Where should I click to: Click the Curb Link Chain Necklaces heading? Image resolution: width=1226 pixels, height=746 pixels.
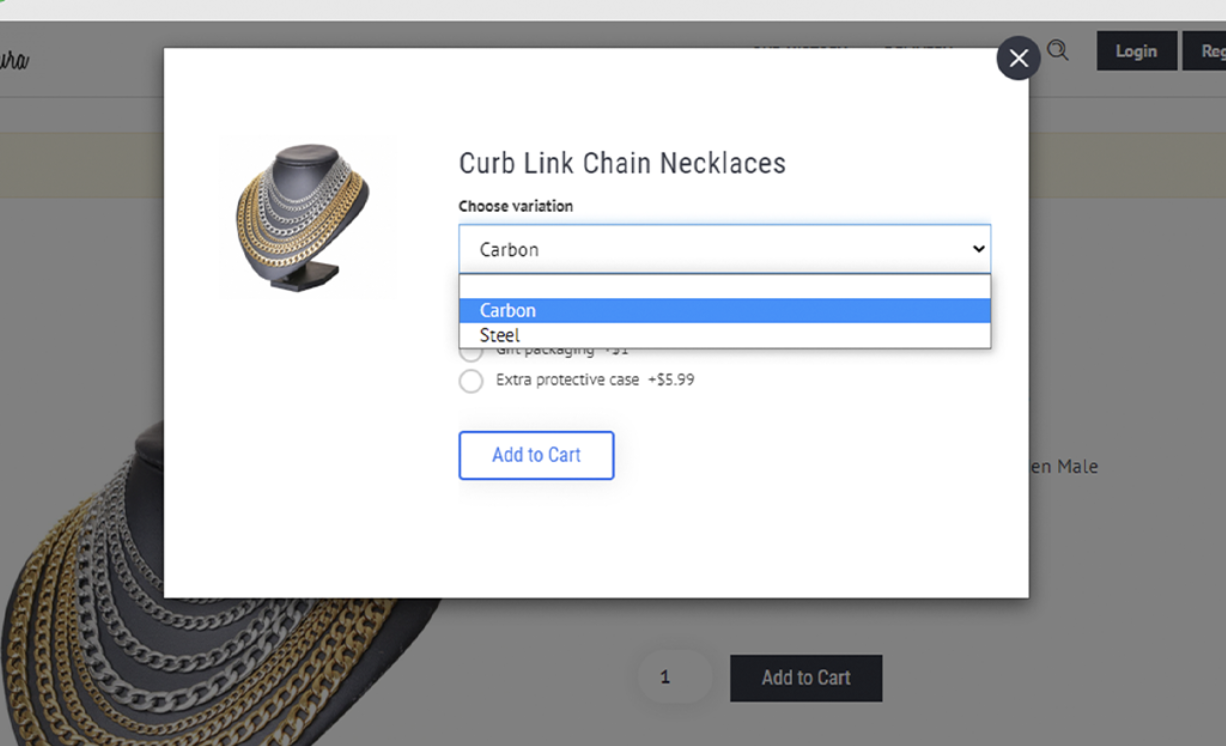pyautogui.click(x=622, y=163)
